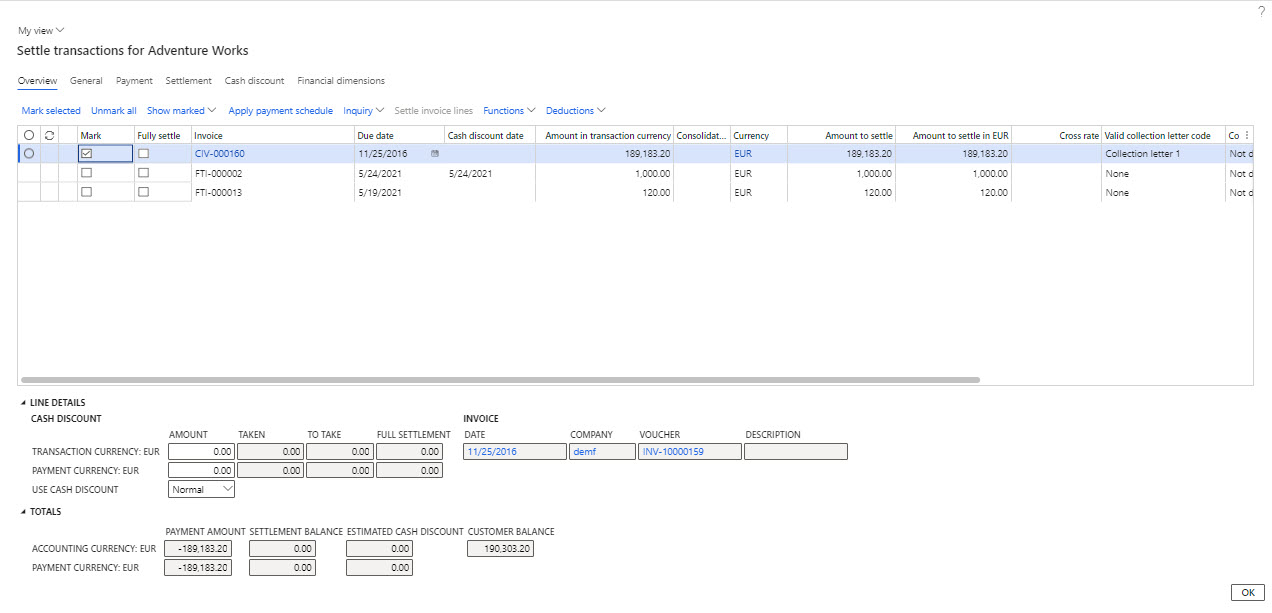Switch to the Cash discount tab
This screenshot has width=1272, height=613.
pos(254,81)
